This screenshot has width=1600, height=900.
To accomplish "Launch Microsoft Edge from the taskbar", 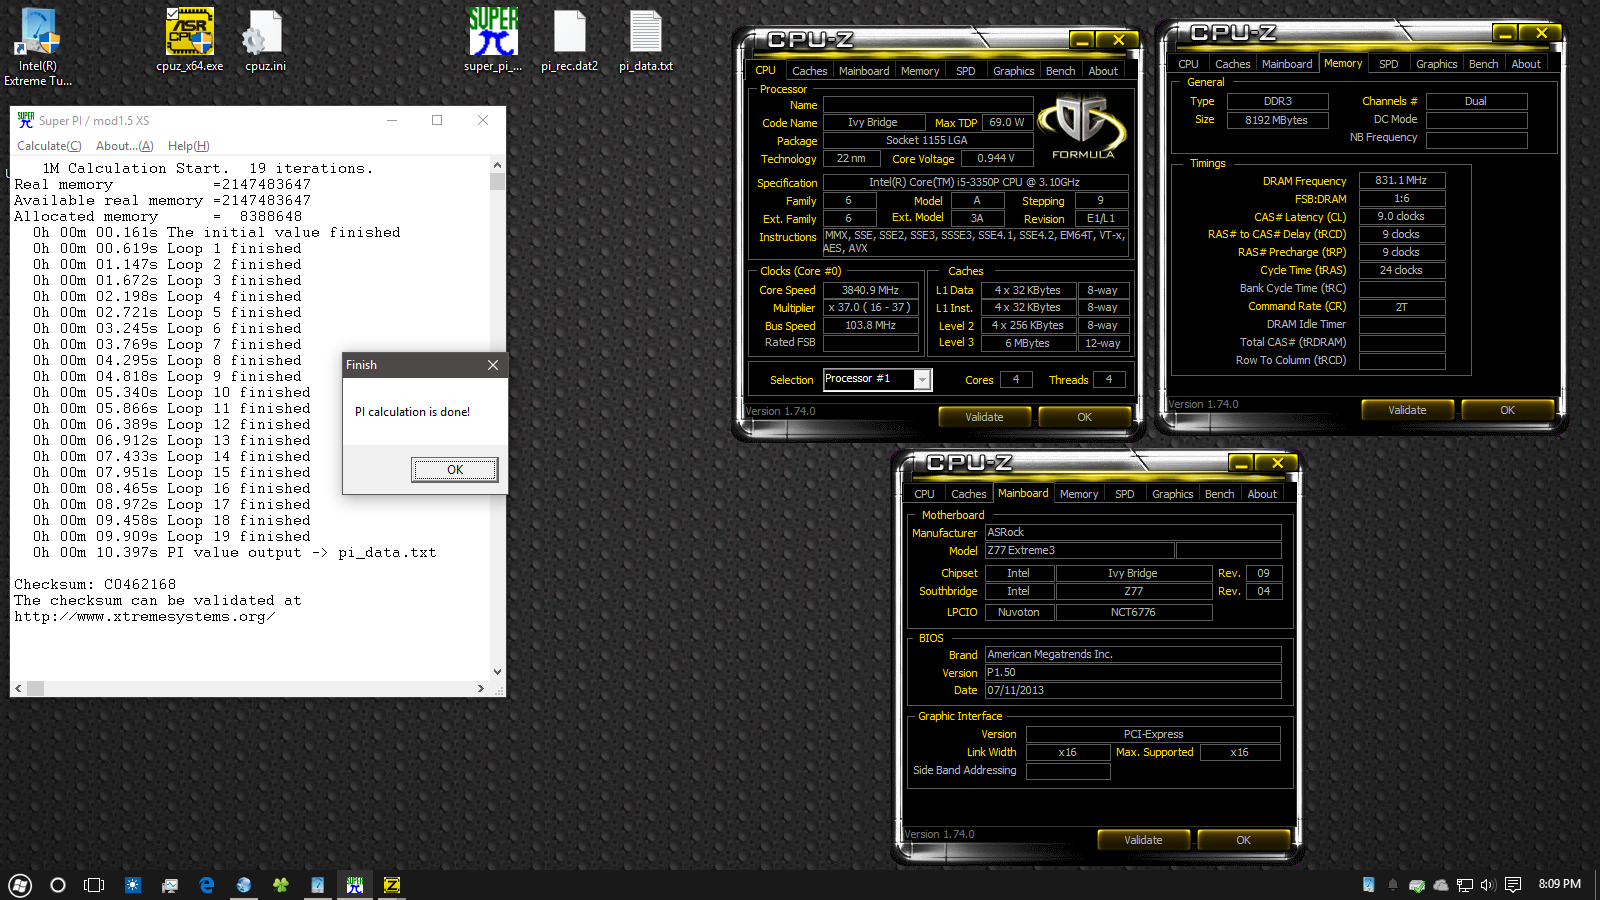I will click(207, 885).
